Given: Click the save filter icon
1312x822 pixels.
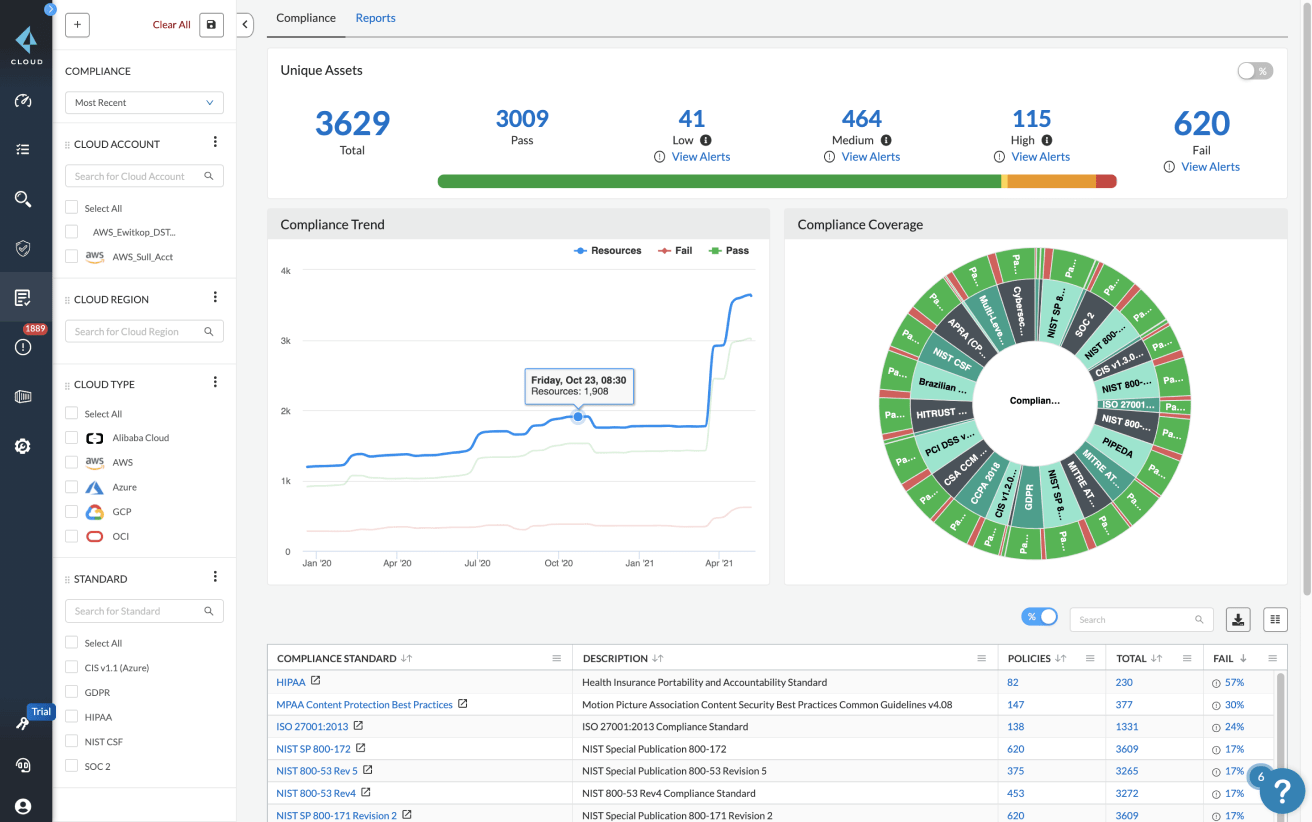Looking at the screenshot, I should [211, 25].
